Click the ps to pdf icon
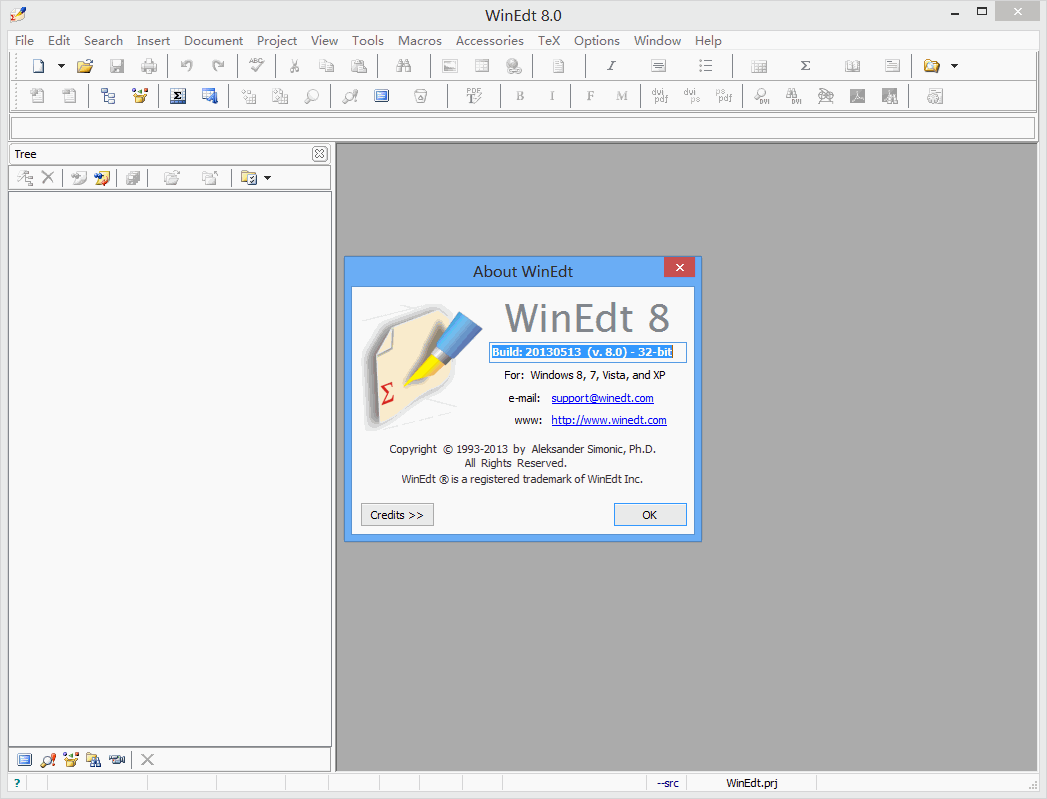The width and height of the screenshot is (1047, 799). [x=723, y=97]
